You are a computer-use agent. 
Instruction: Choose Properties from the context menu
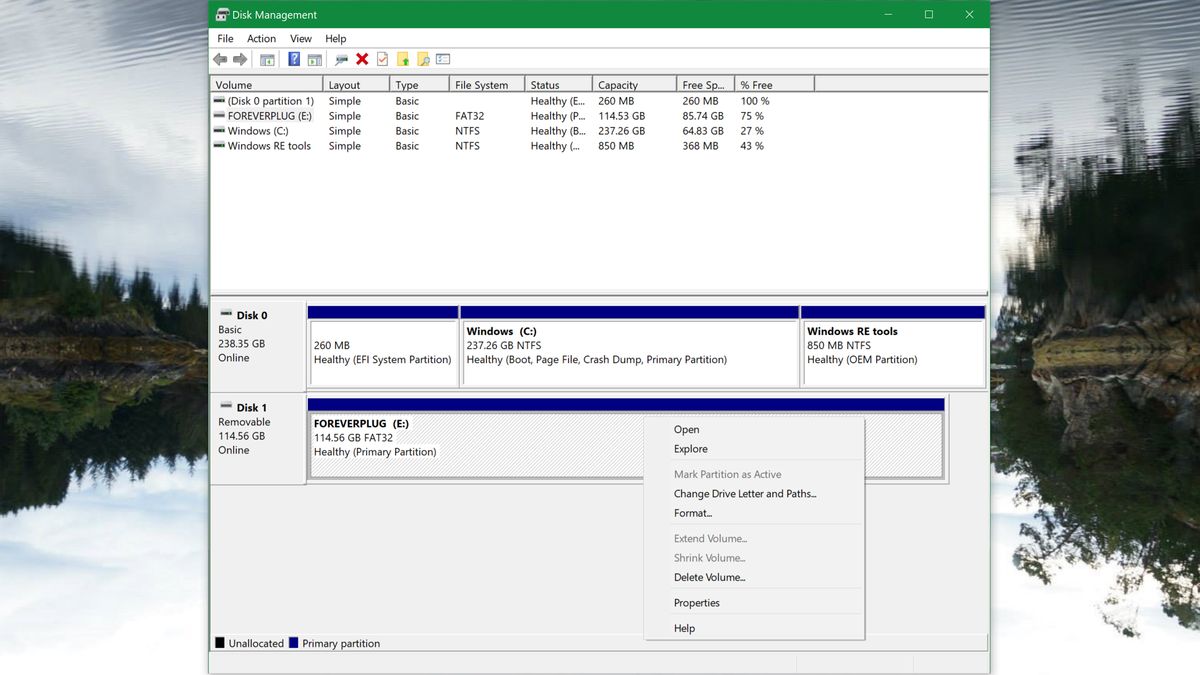(696, 603)
